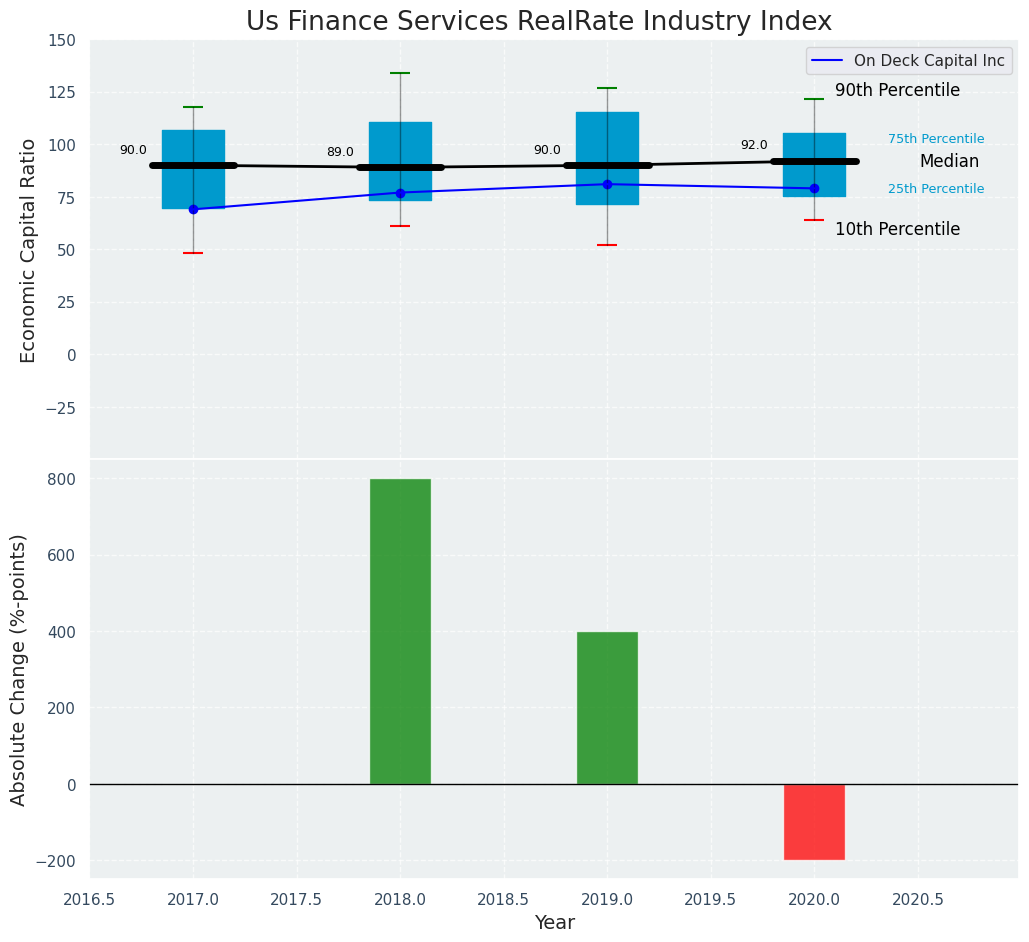This screenshot has width=1029, height=942.
Task: Select the 2018 green change bar
Action: (400, 631)
